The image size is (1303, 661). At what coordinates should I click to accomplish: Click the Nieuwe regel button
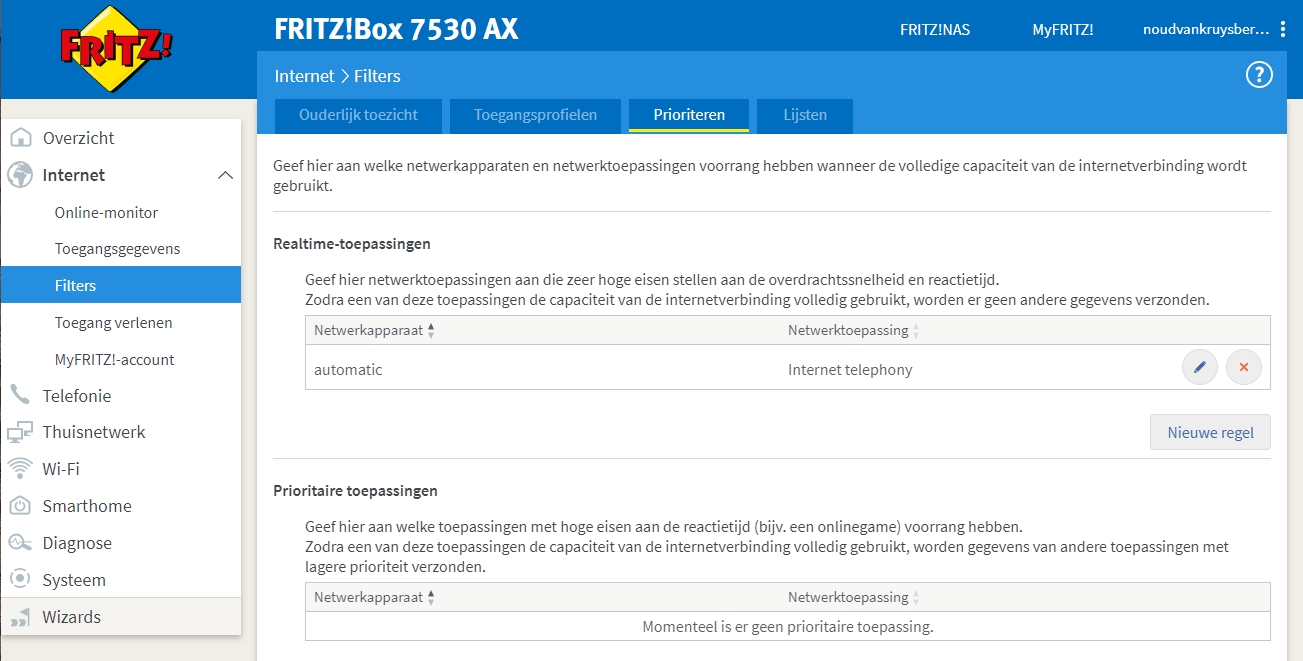pyautogui.click(x=1210, y=431)
